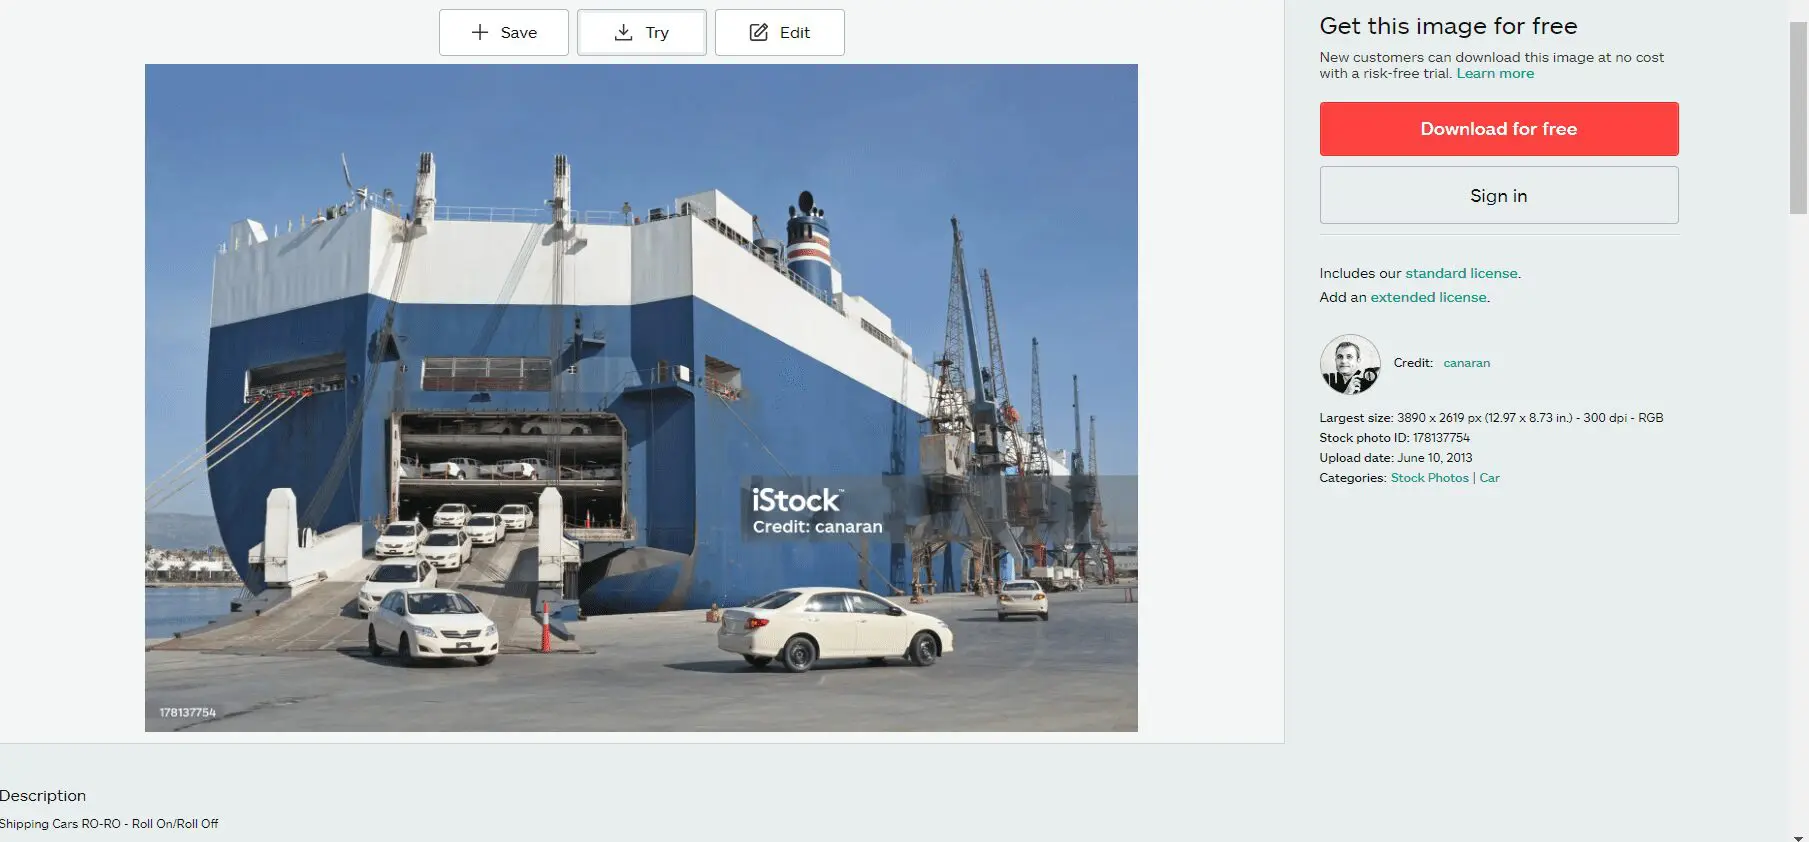Open the Edit image option

tap(780, 32)
